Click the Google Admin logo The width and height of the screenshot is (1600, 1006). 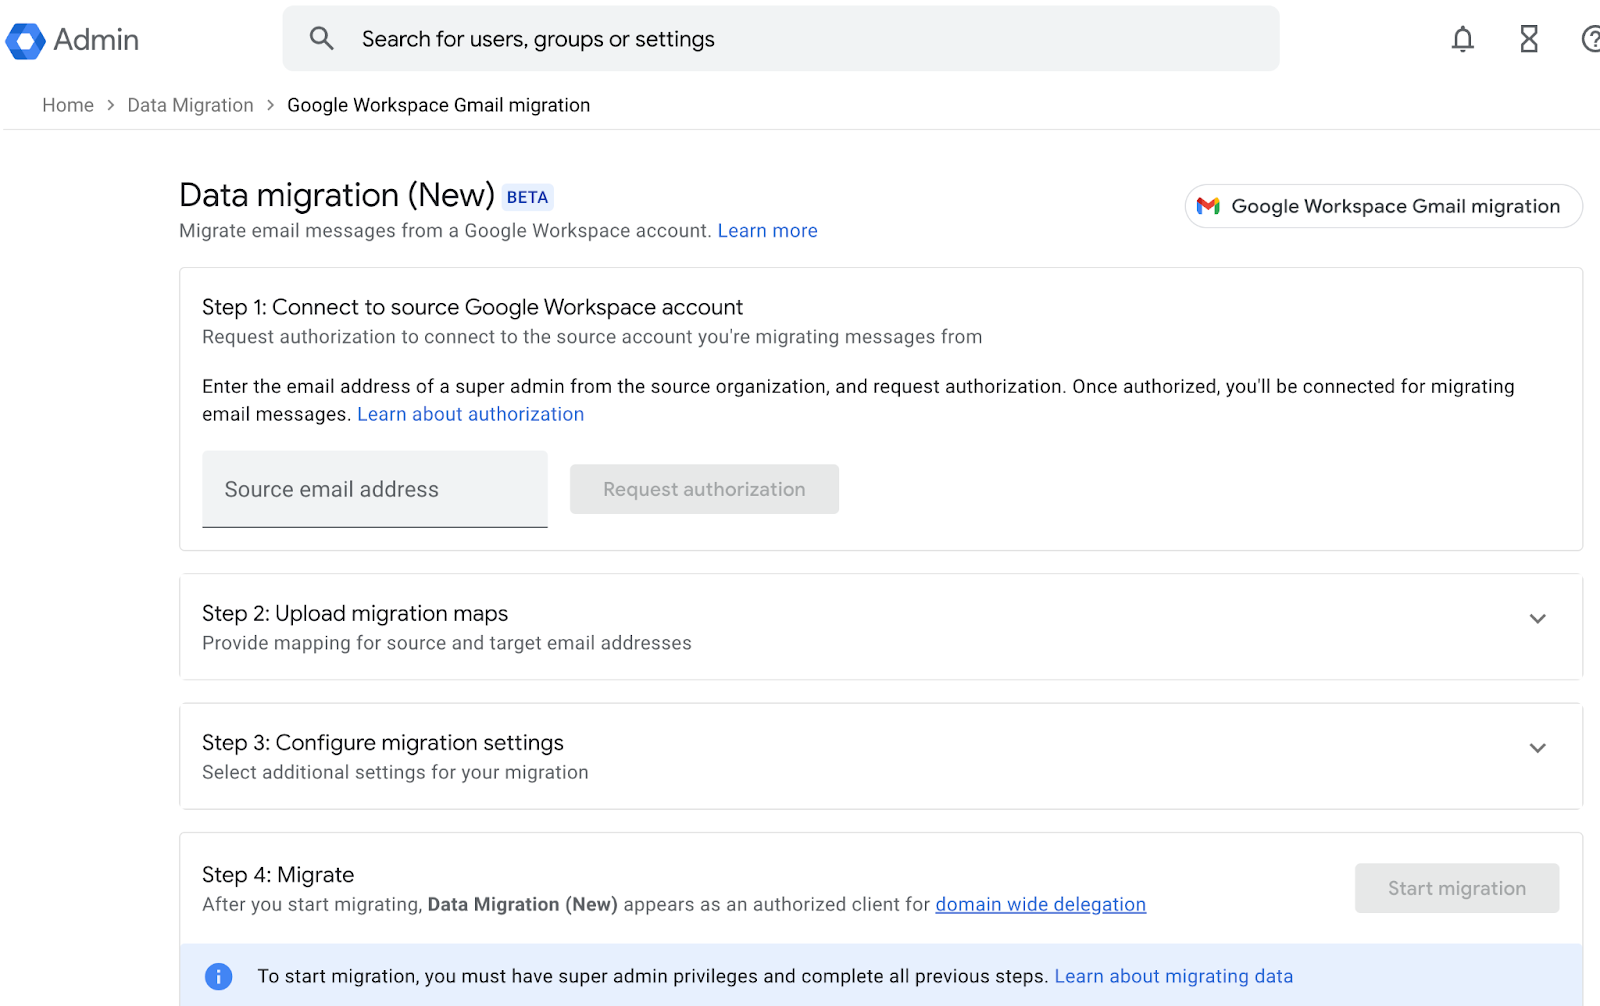[25, 40]
